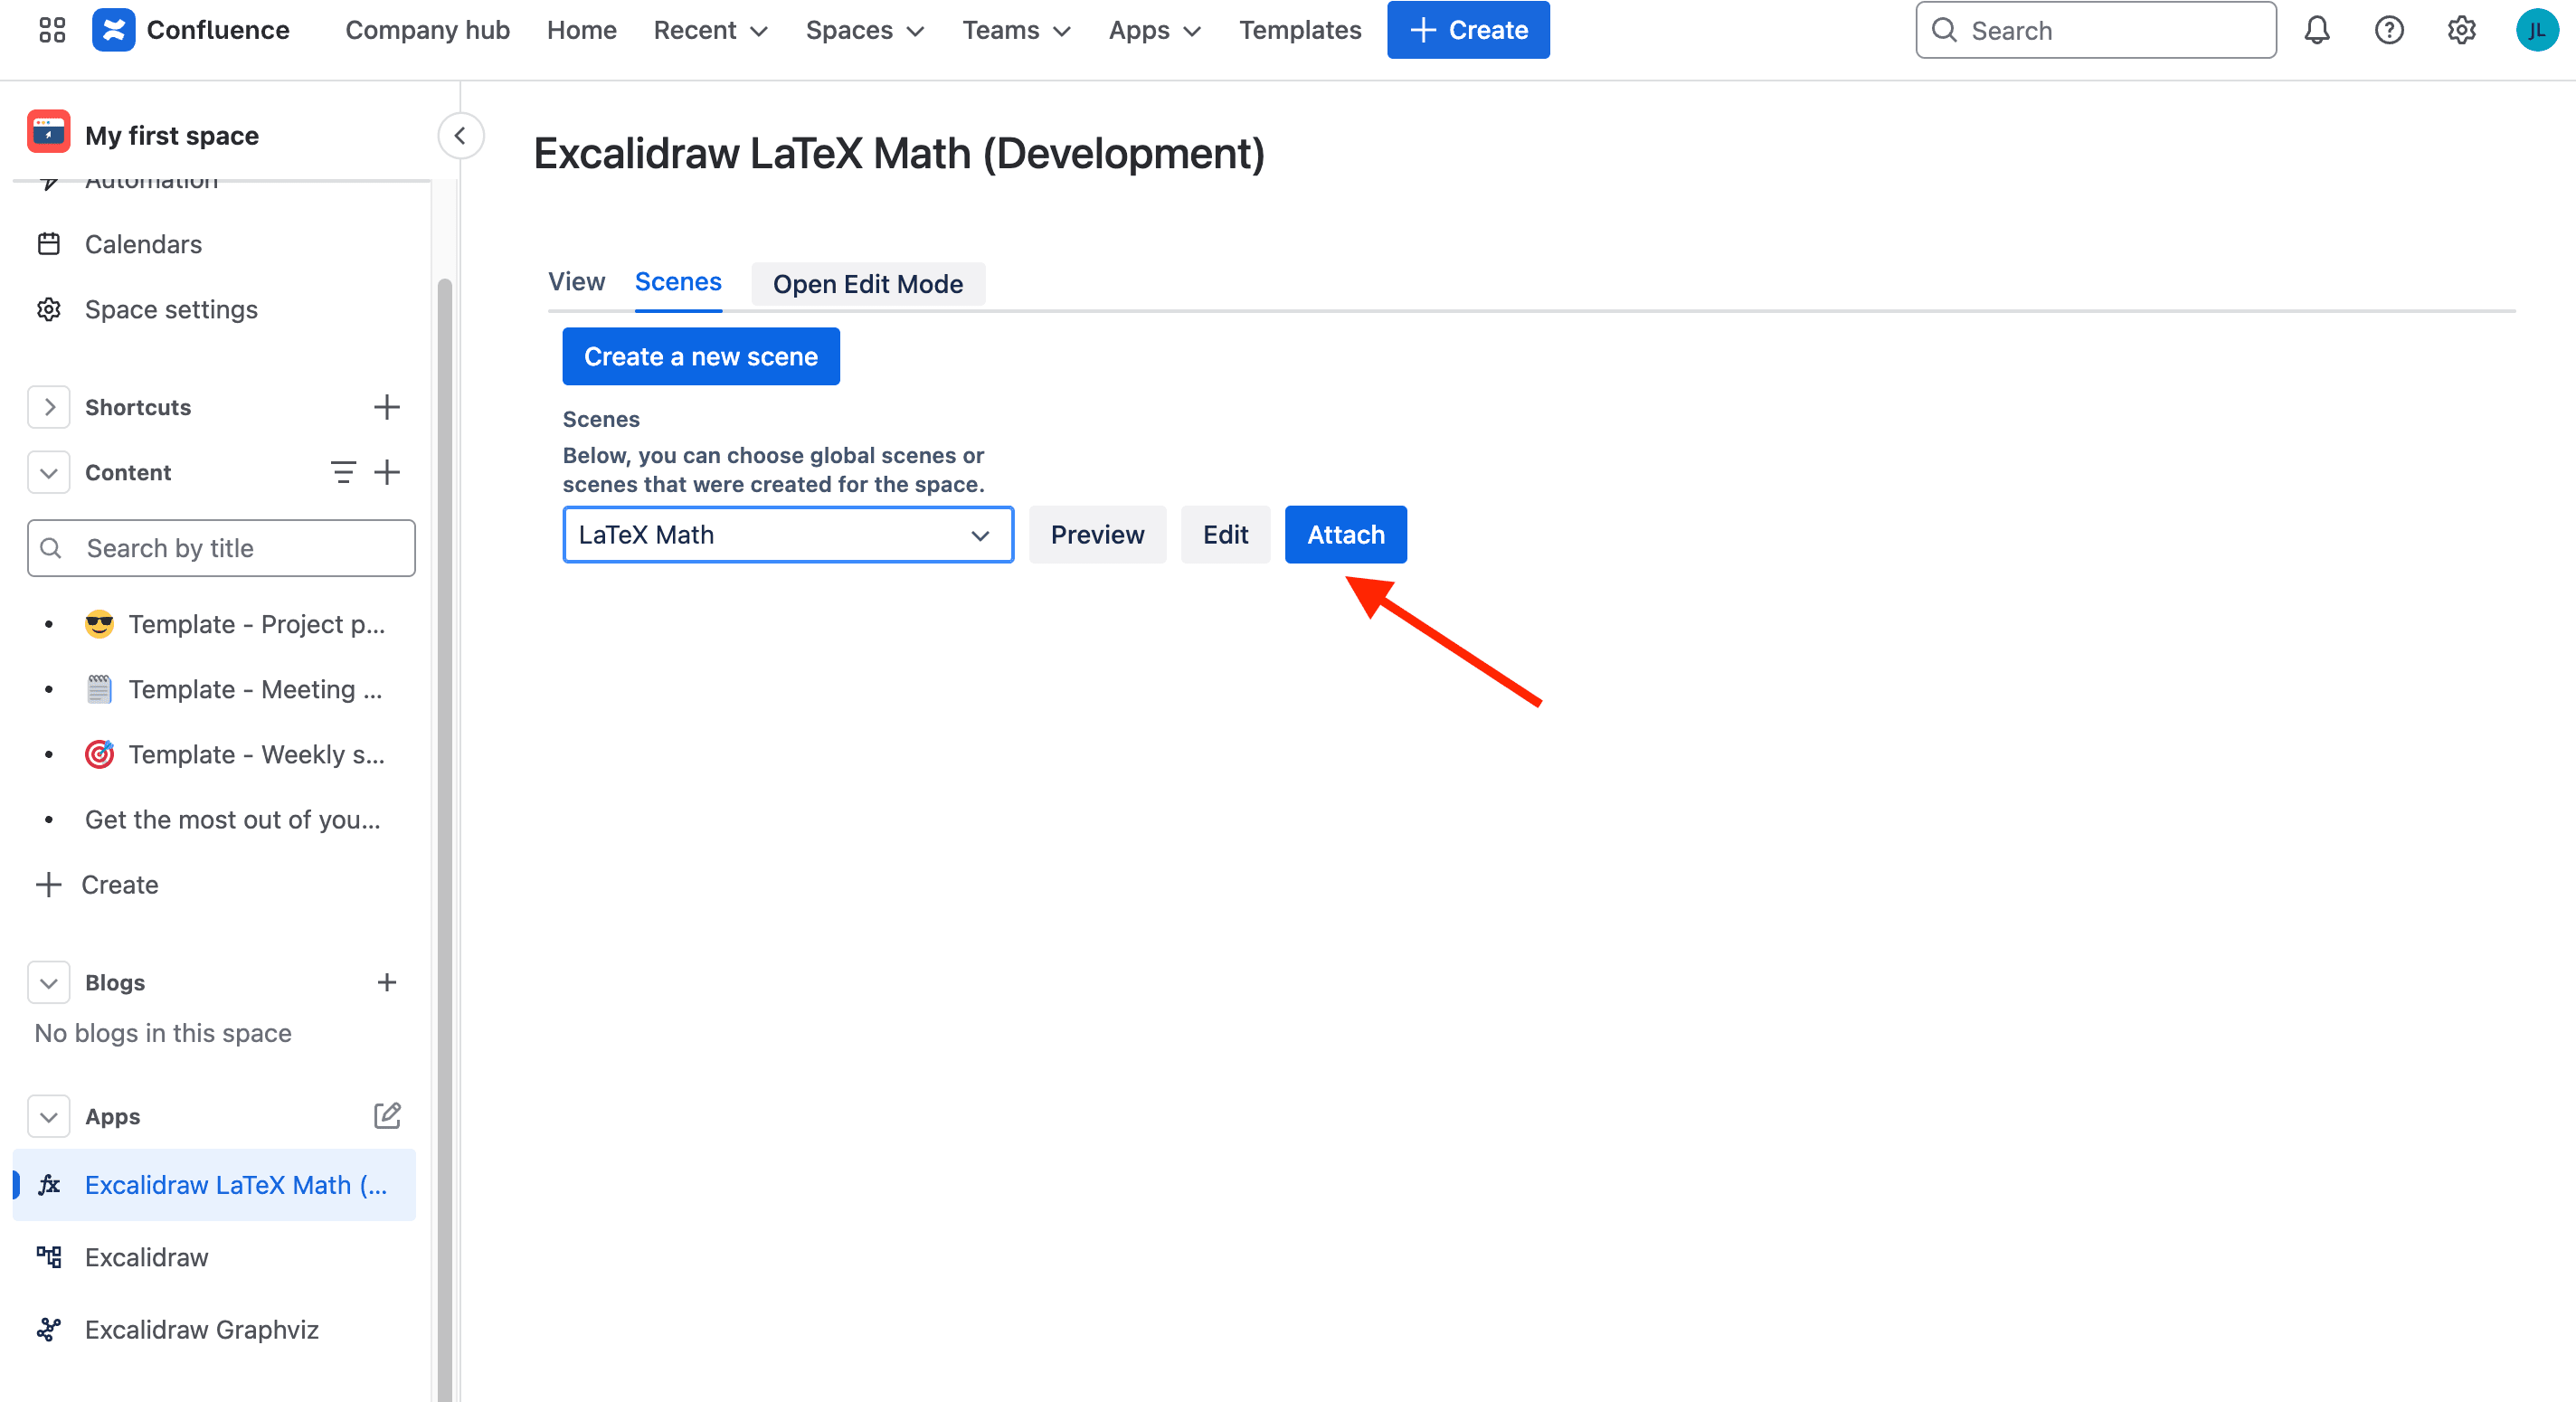
Task: Click the Search by title field
Action: click(221, 548)
